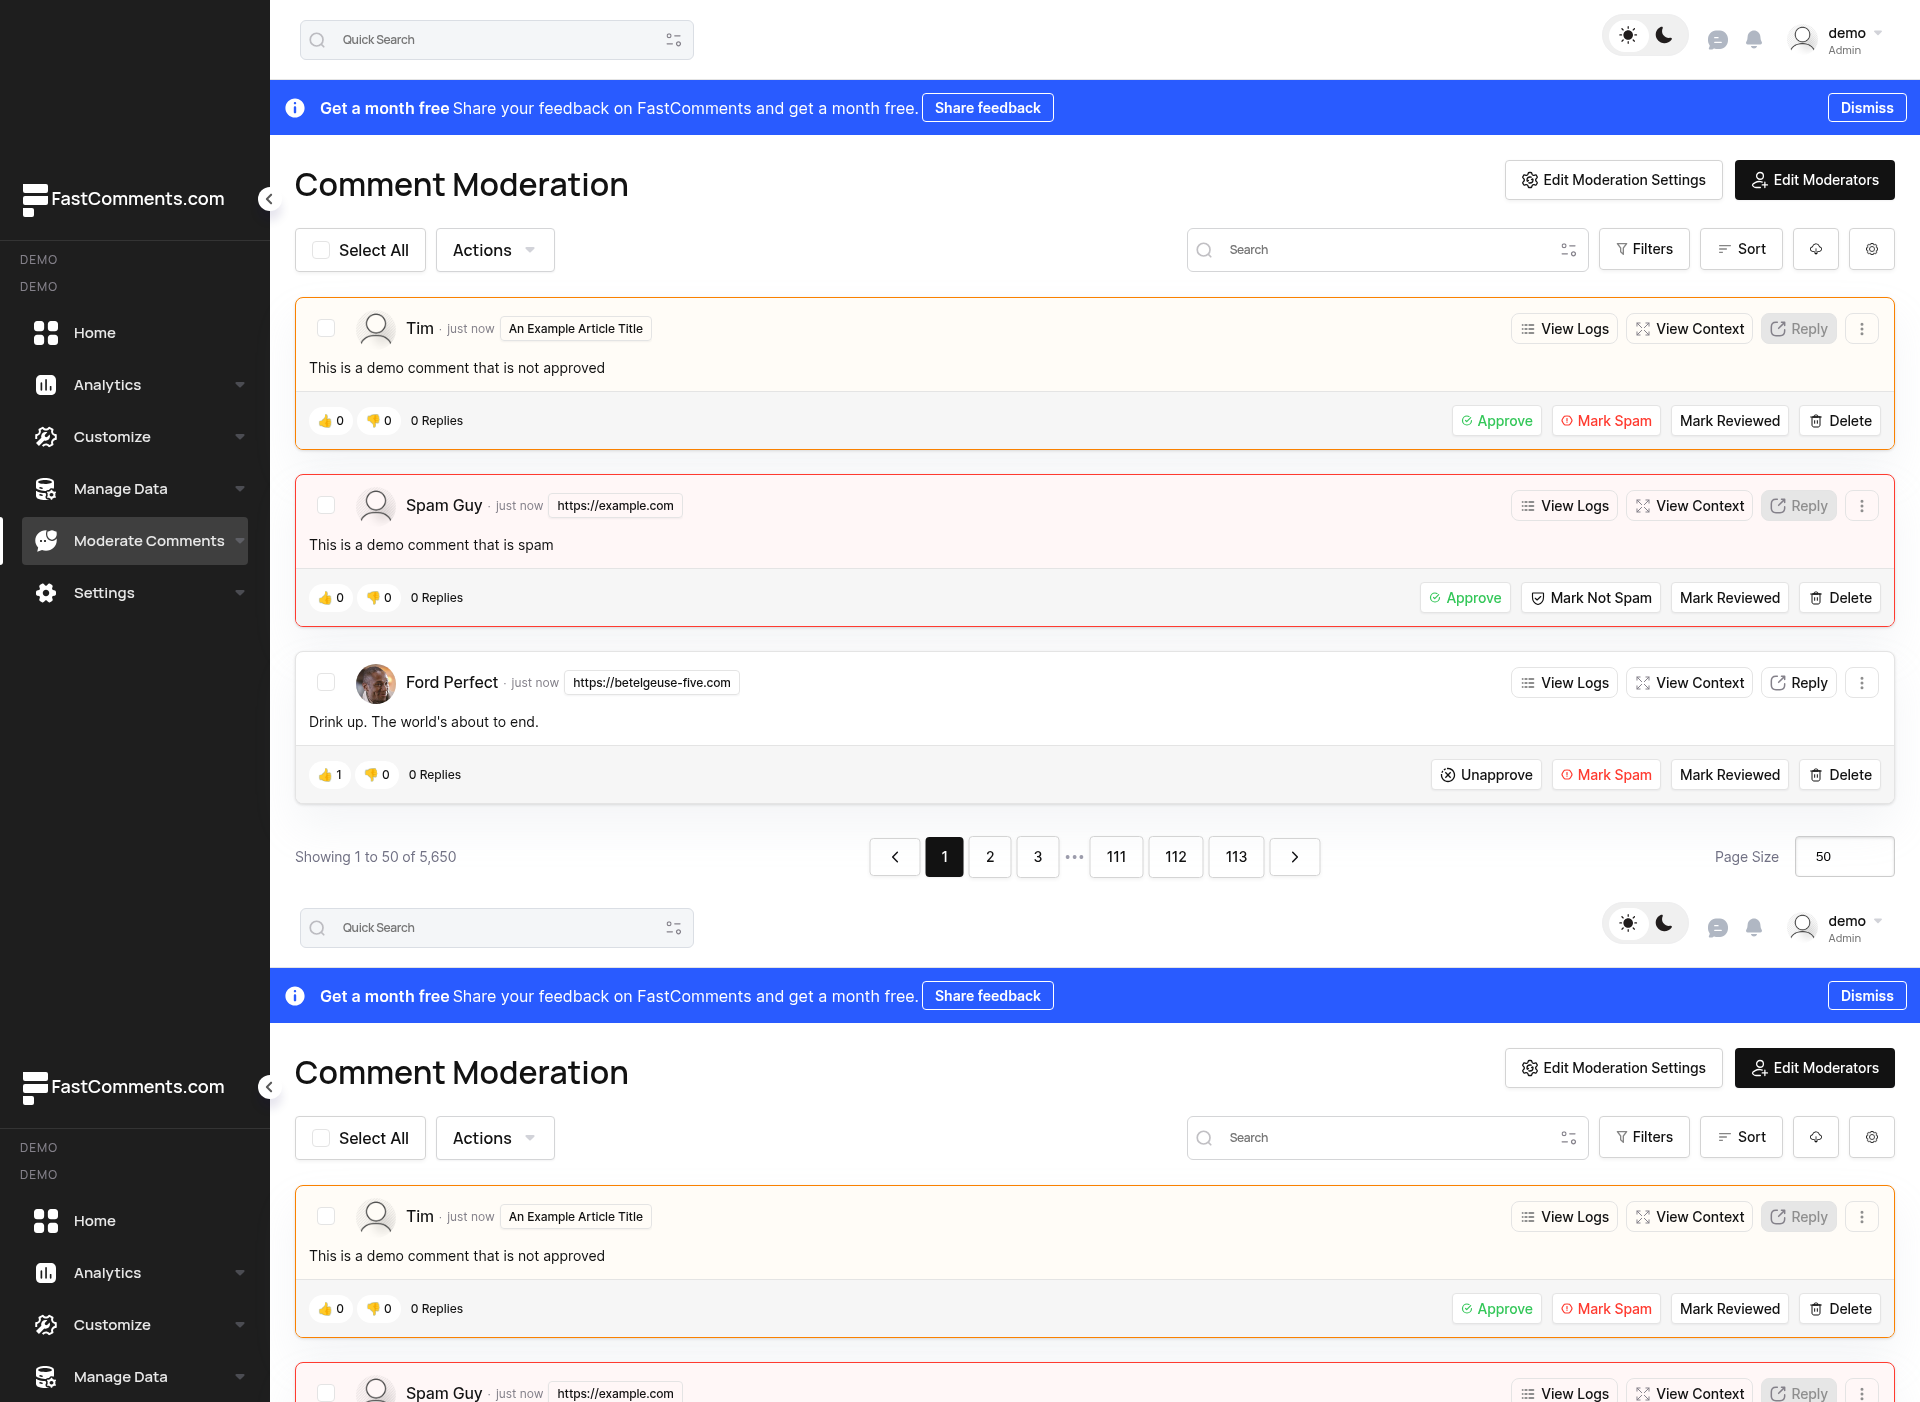
Task: Expand Manage Data arrow in the upper sidebar
Action: tap(240, 489)
